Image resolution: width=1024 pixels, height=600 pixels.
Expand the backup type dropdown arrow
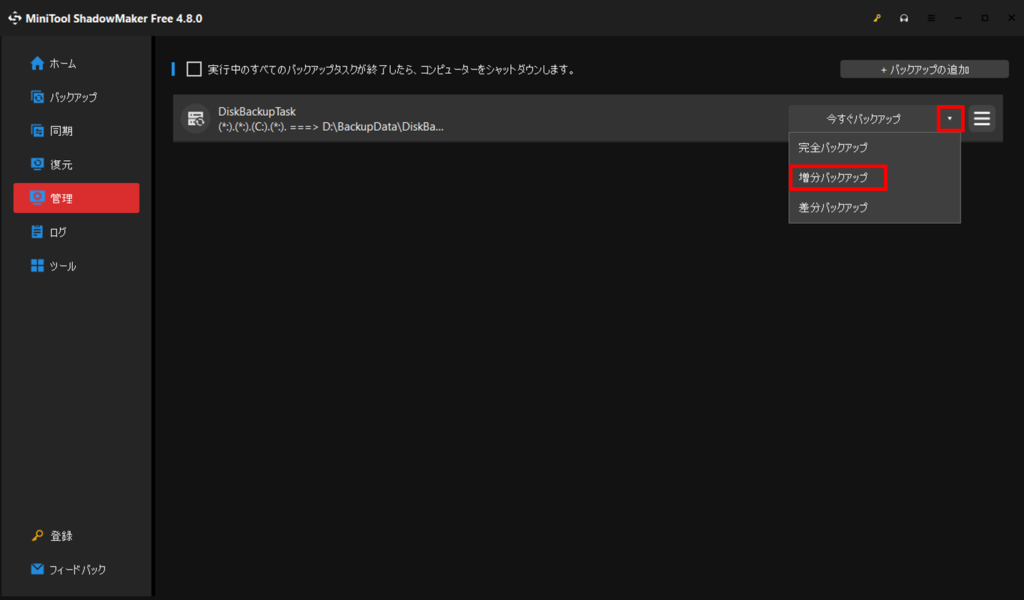coord(950,118)
